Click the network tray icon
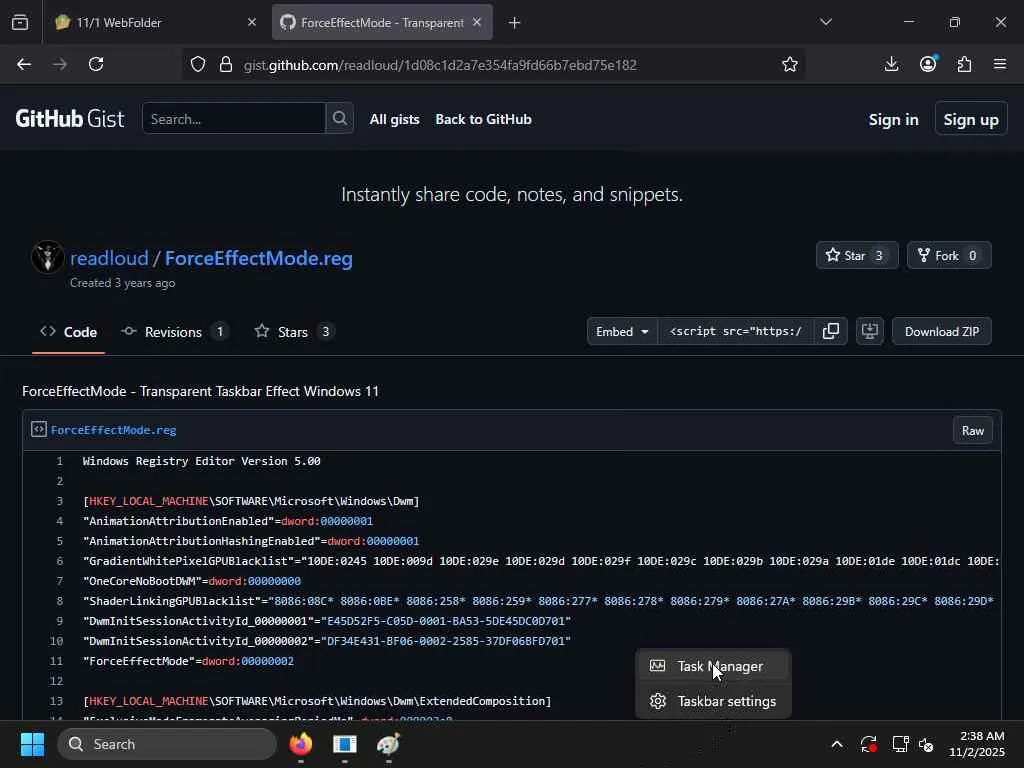Screen dimensions: 1024x768 901,744
